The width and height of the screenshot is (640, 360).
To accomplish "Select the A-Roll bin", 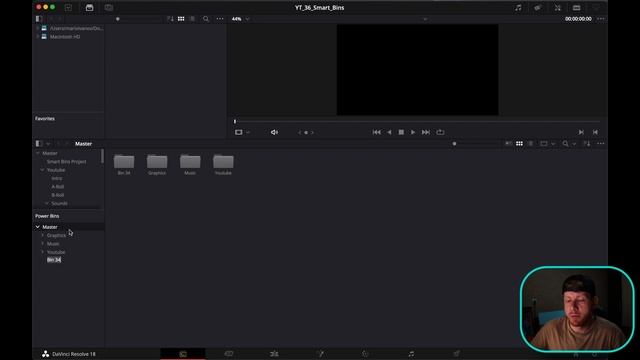I will (58, 187).
